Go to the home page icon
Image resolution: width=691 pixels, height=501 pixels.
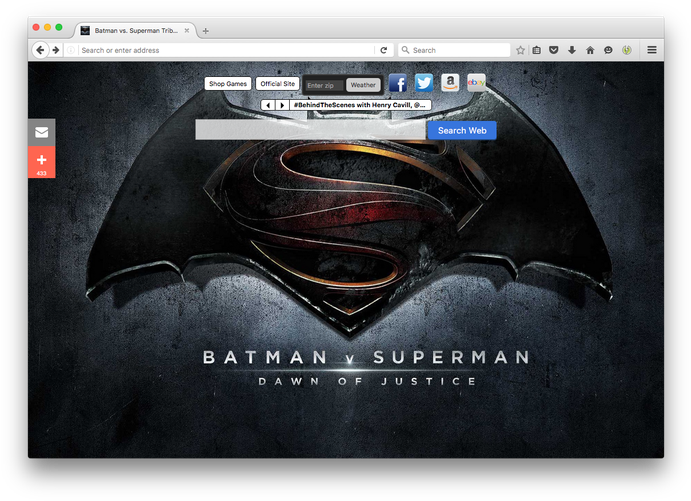pos(590,50)
